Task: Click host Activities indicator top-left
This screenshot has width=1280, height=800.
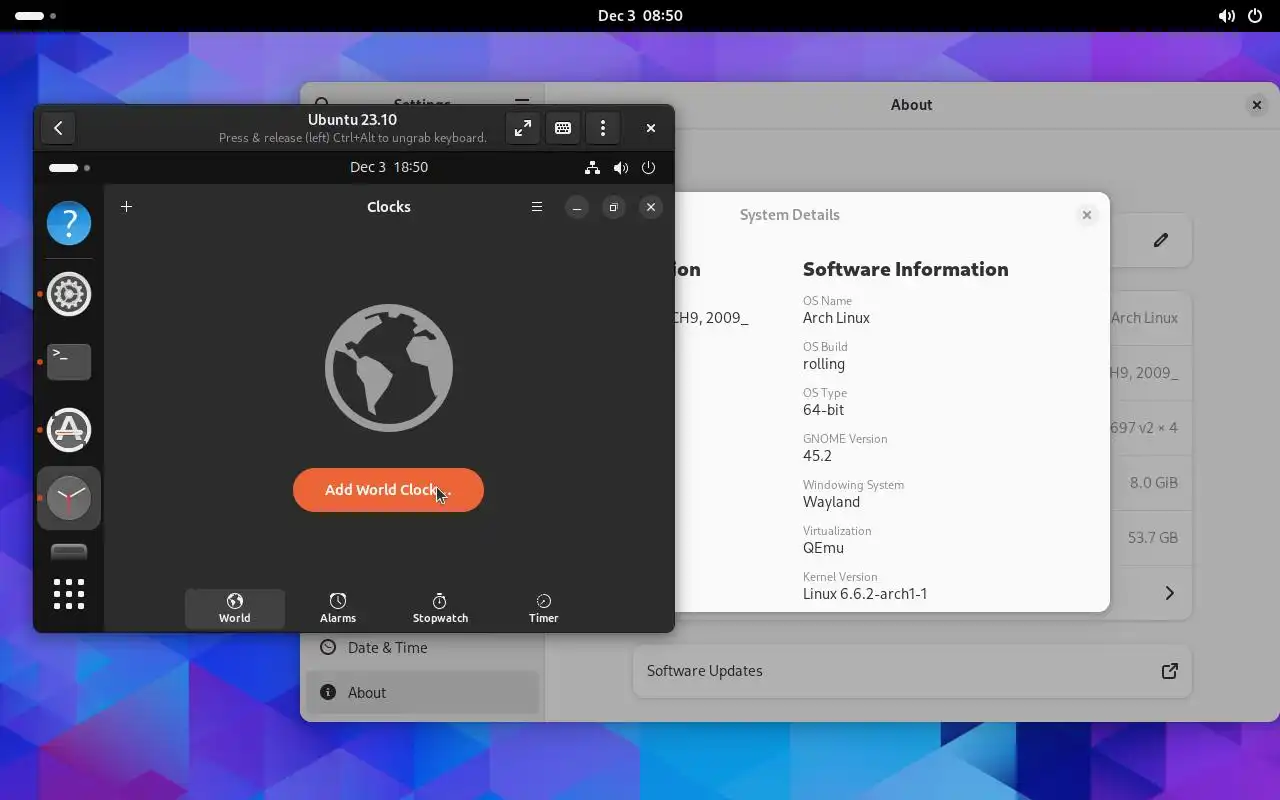Action: click(35, 16)
